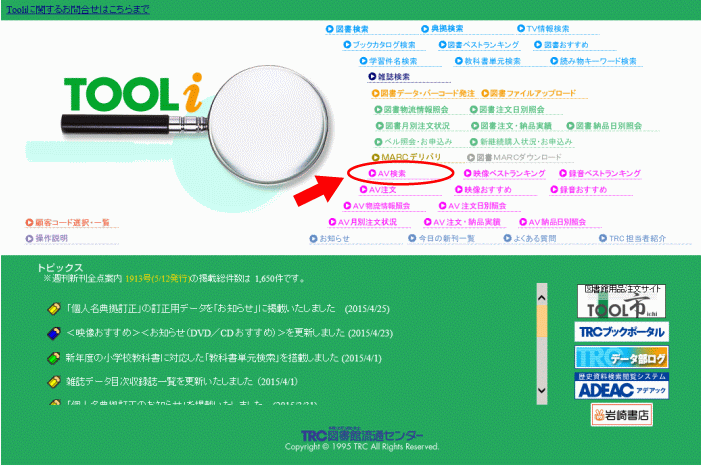Image resolution: width=701 pixels, height=466 pixels.
Task: Select 学習件名検索
Action: 393,61
